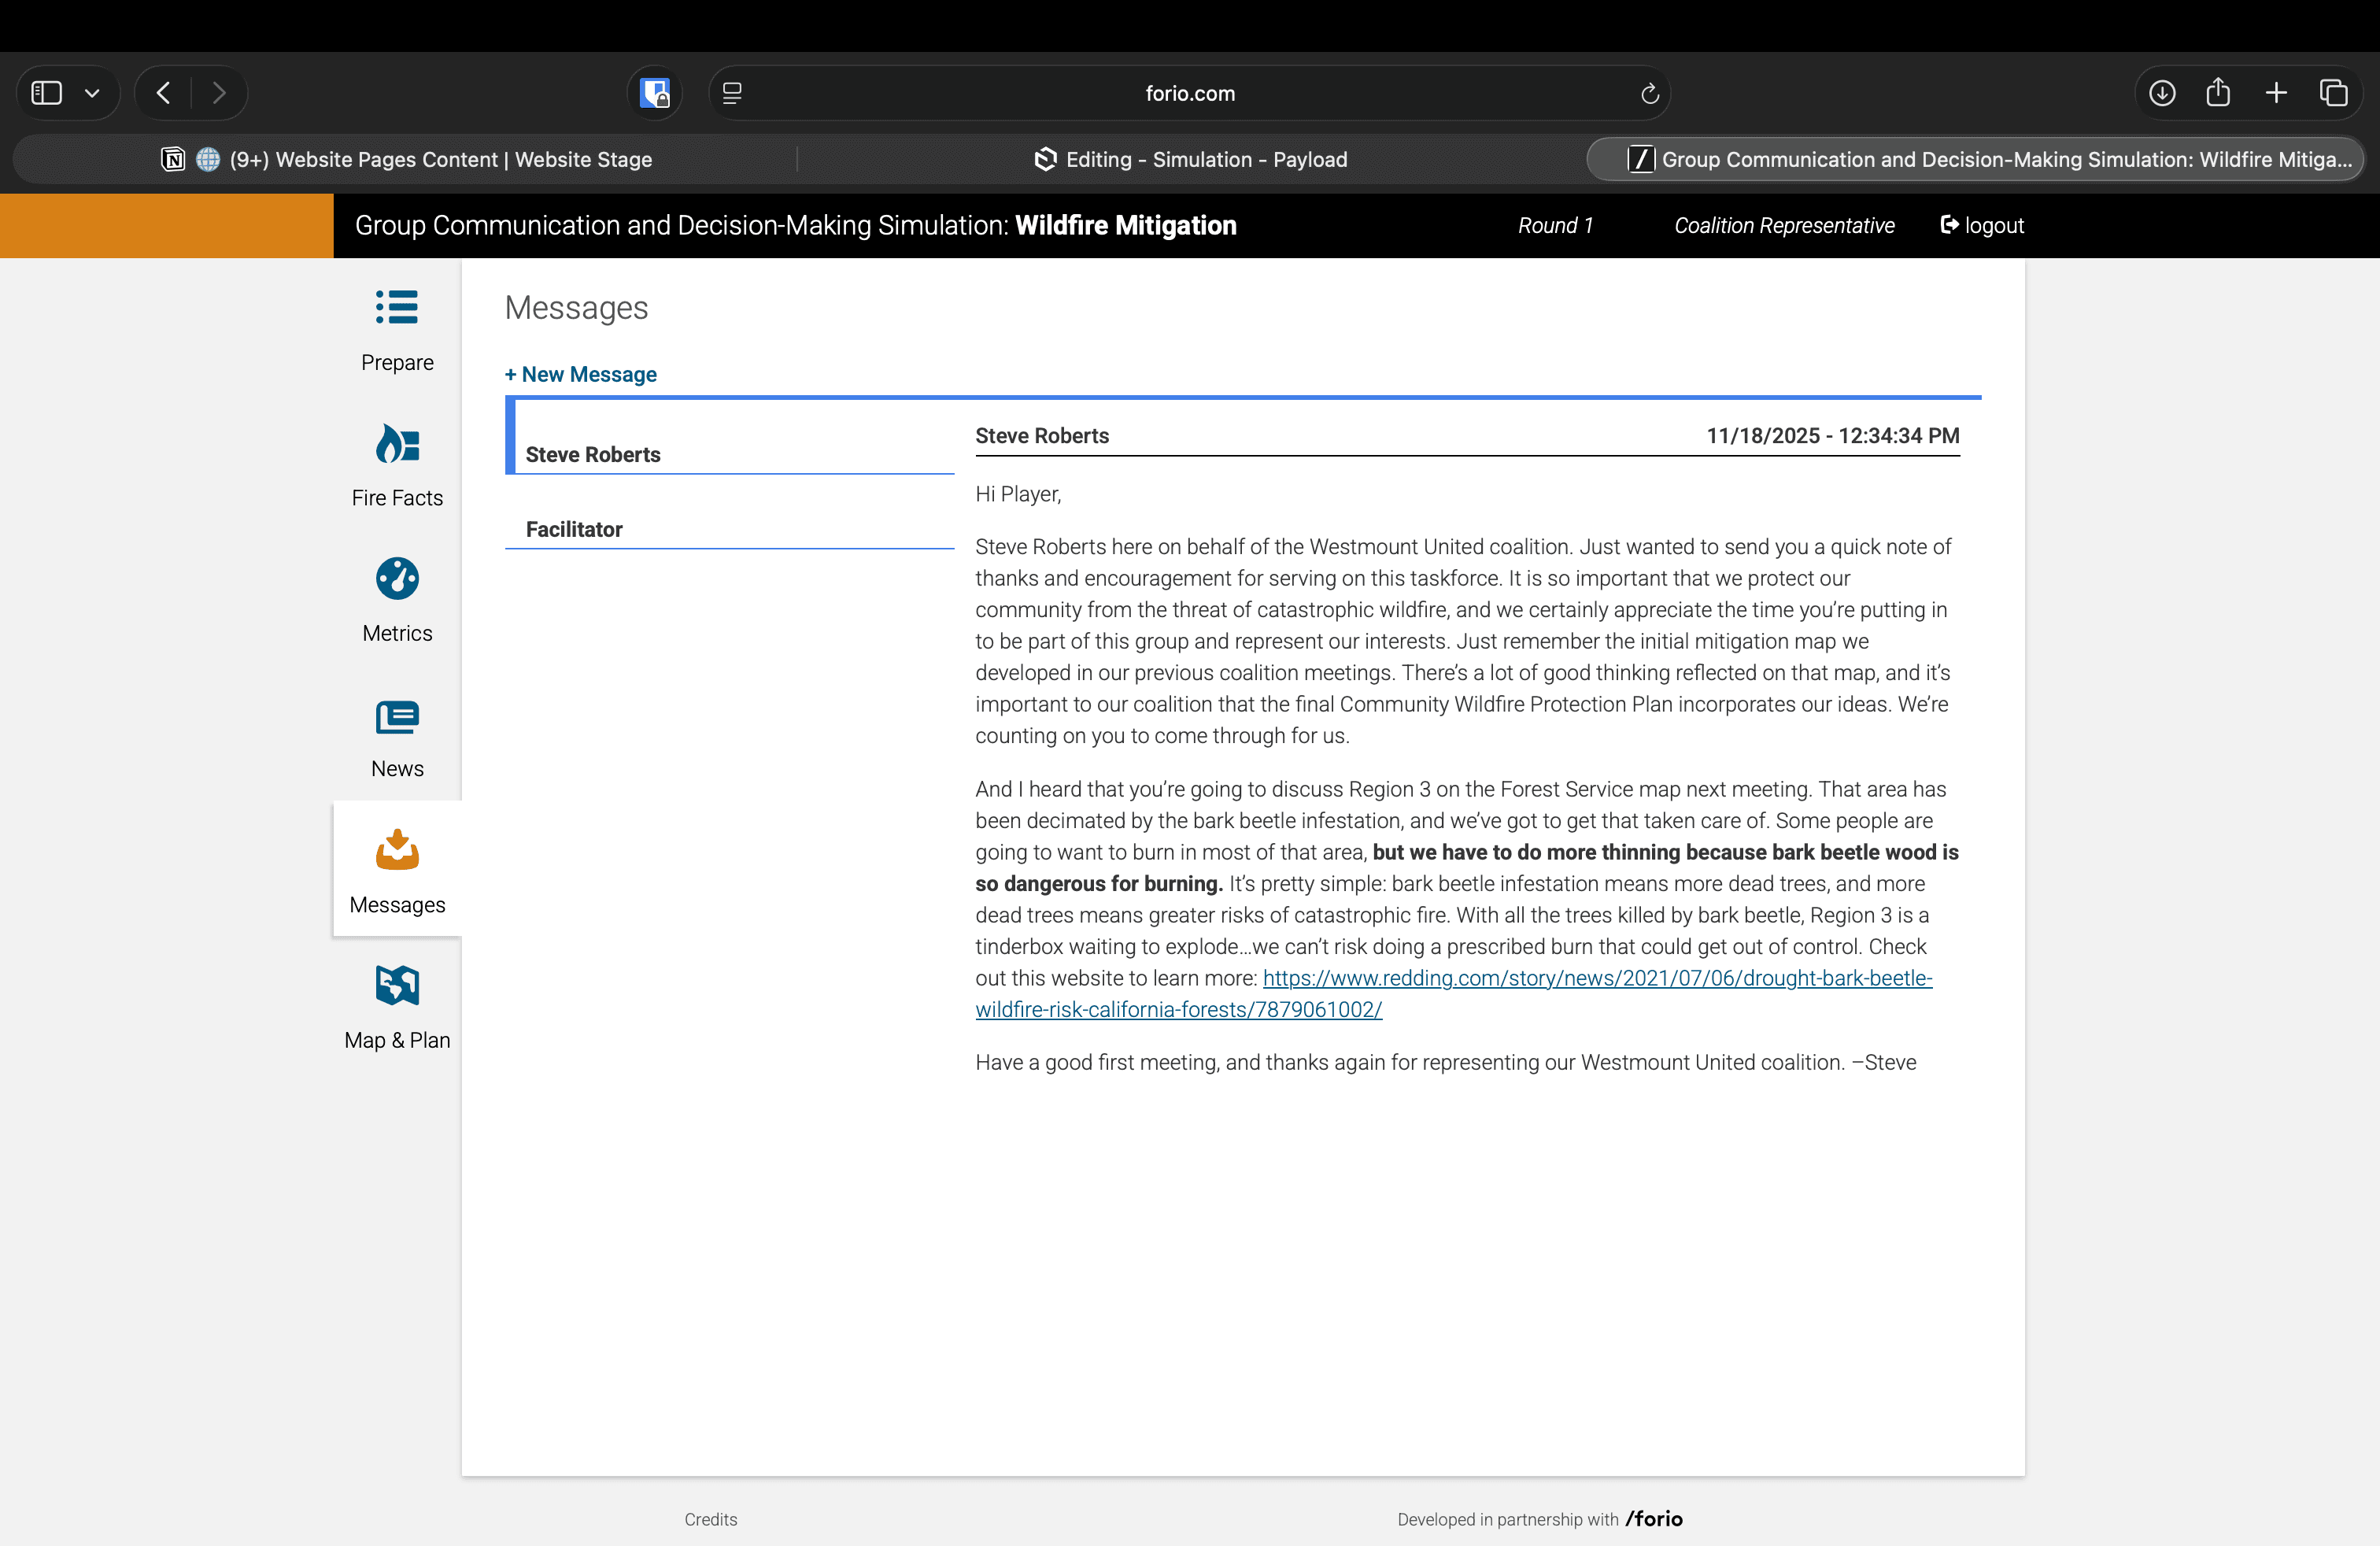Open the redding.com bark beetle link
The image size is (2380, 1546).
pos(1596,978)
